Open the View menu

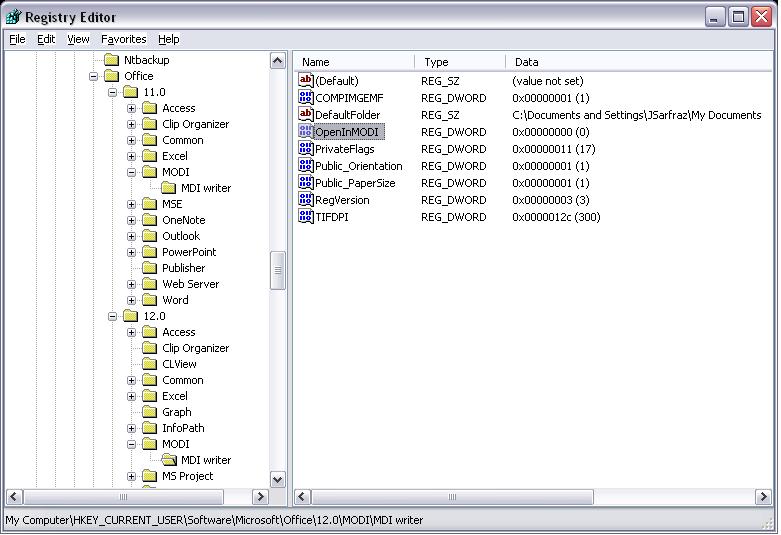coord(78,39)
